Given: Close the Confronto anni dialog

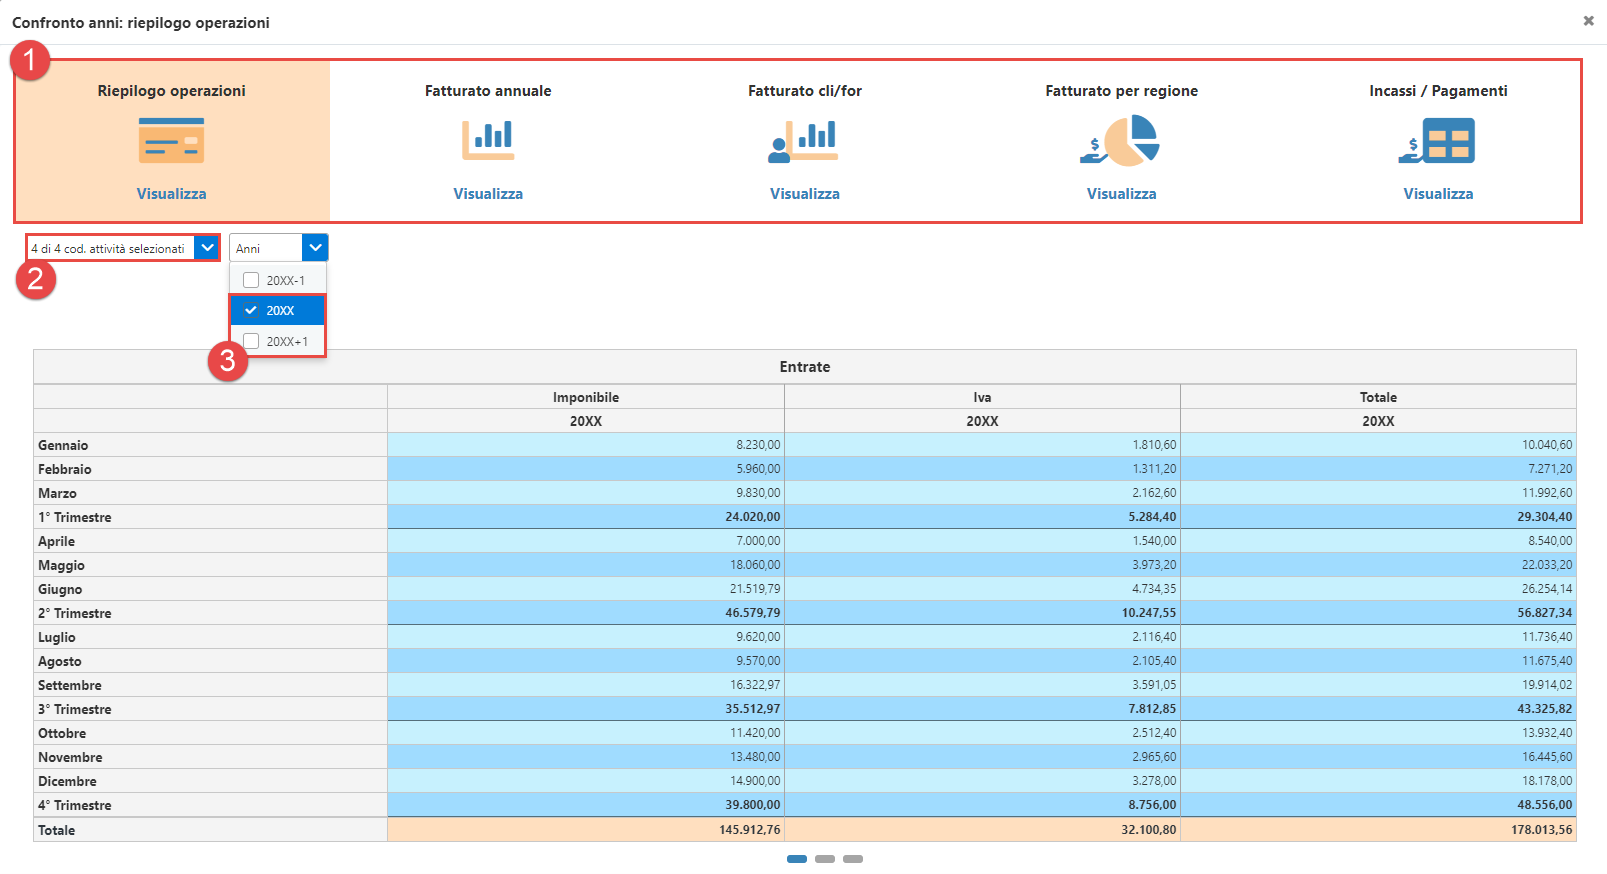Looking at the screenshot, I should click(1588, 21).
